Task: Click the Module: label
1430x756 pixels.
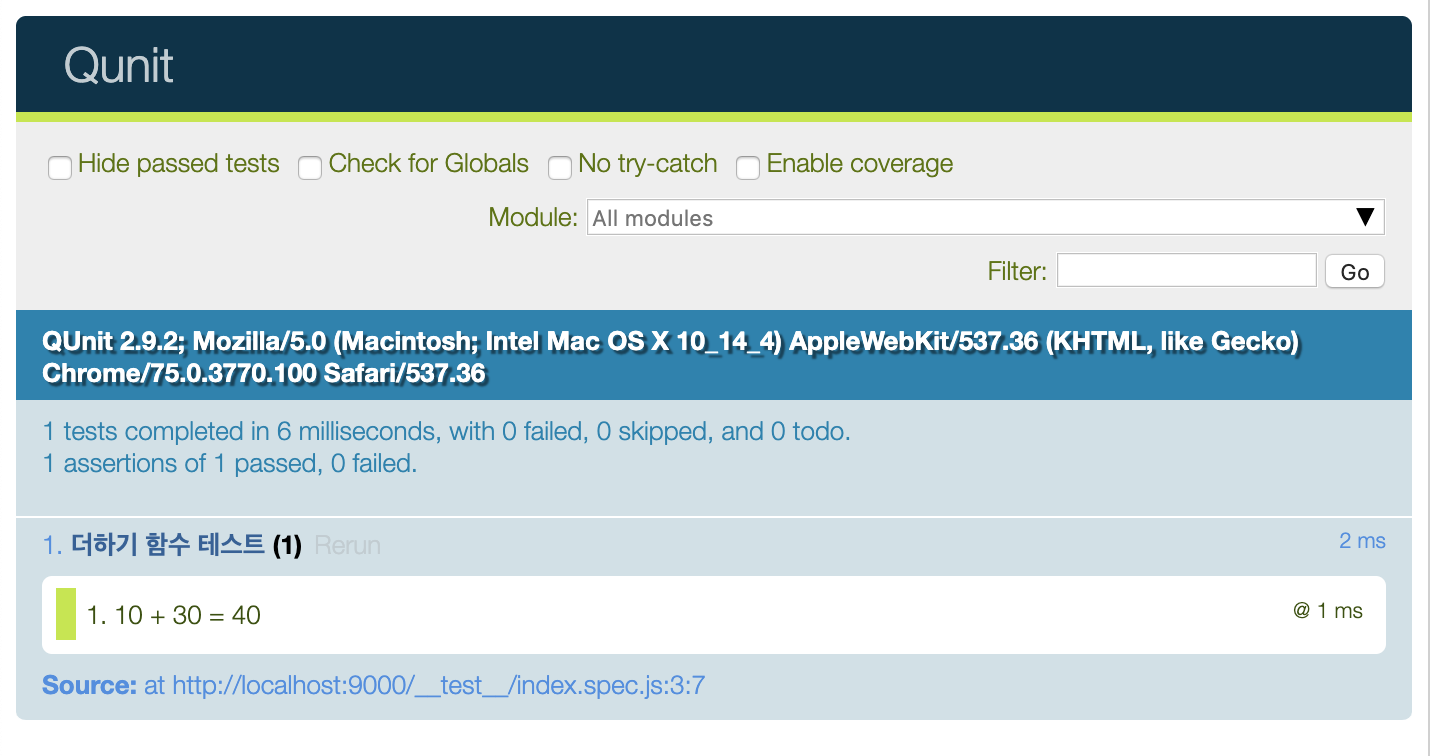Action: coord(533,217)
